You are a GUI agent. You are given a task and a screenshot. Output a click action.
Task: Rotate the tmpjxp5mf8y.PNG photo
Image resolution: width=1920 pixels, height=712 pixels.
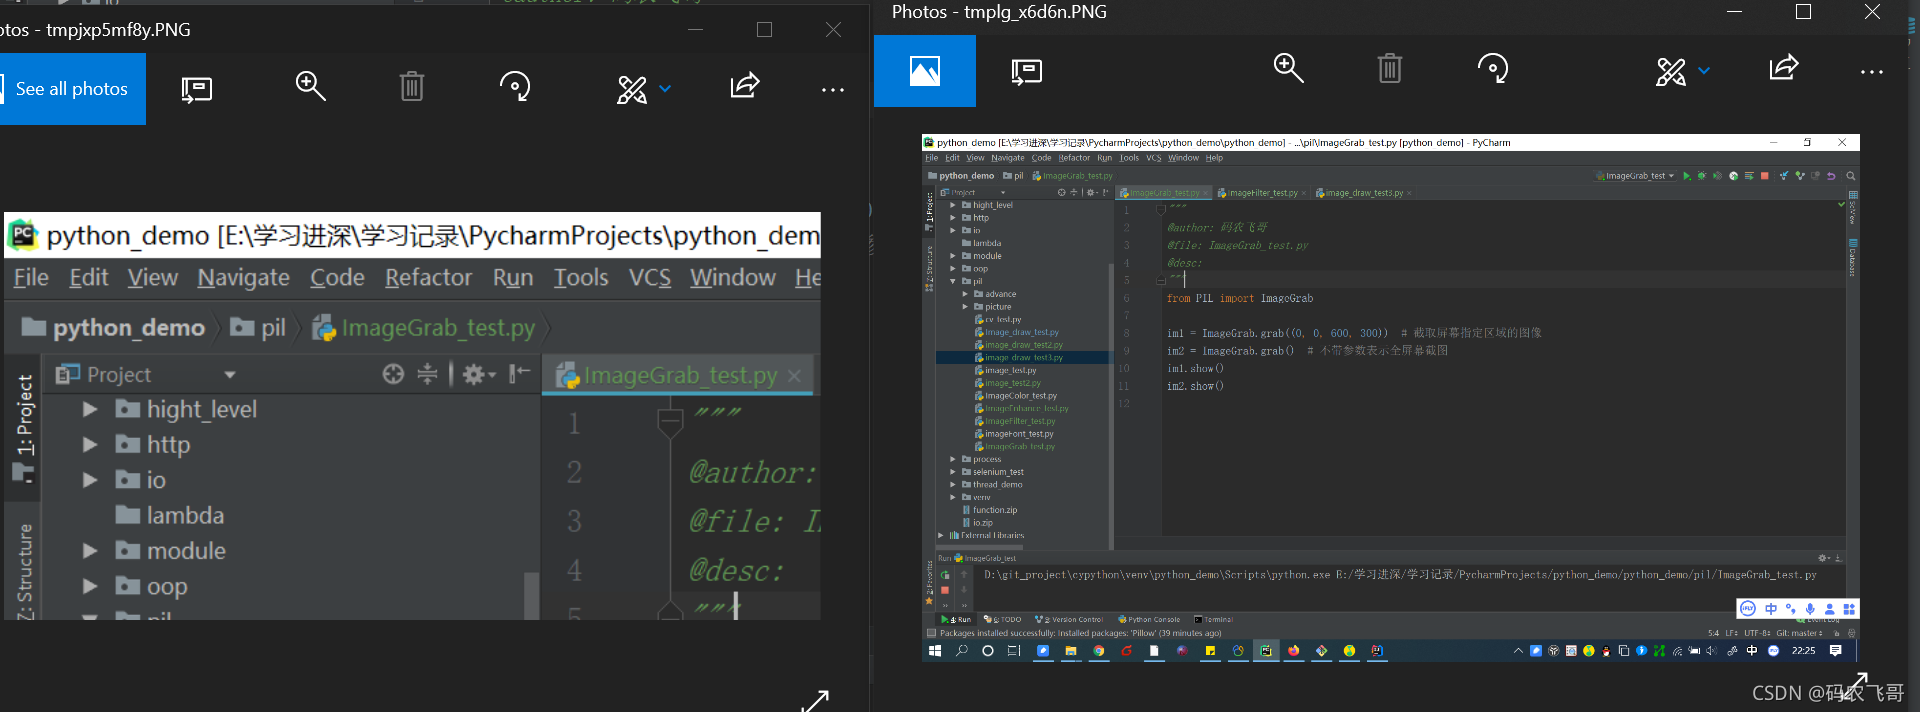(x=515, y=87)
